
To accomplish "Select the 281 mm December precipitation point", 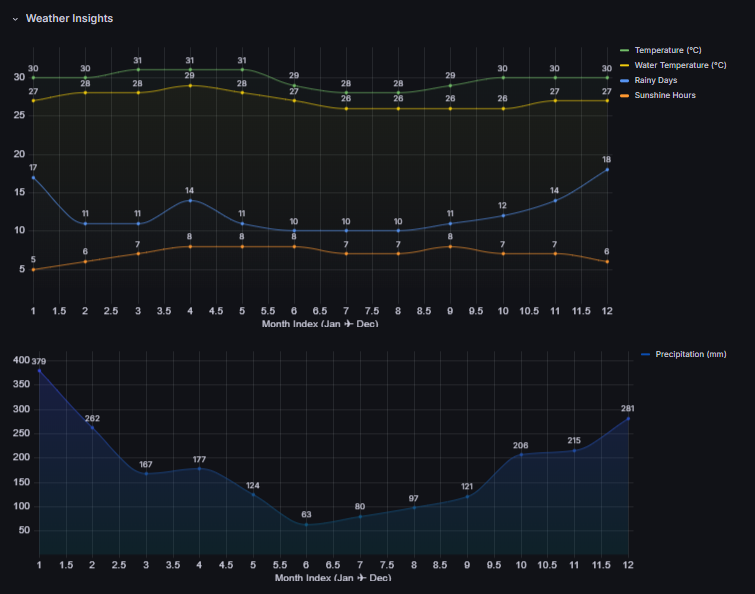I will (x=628, y=418).
